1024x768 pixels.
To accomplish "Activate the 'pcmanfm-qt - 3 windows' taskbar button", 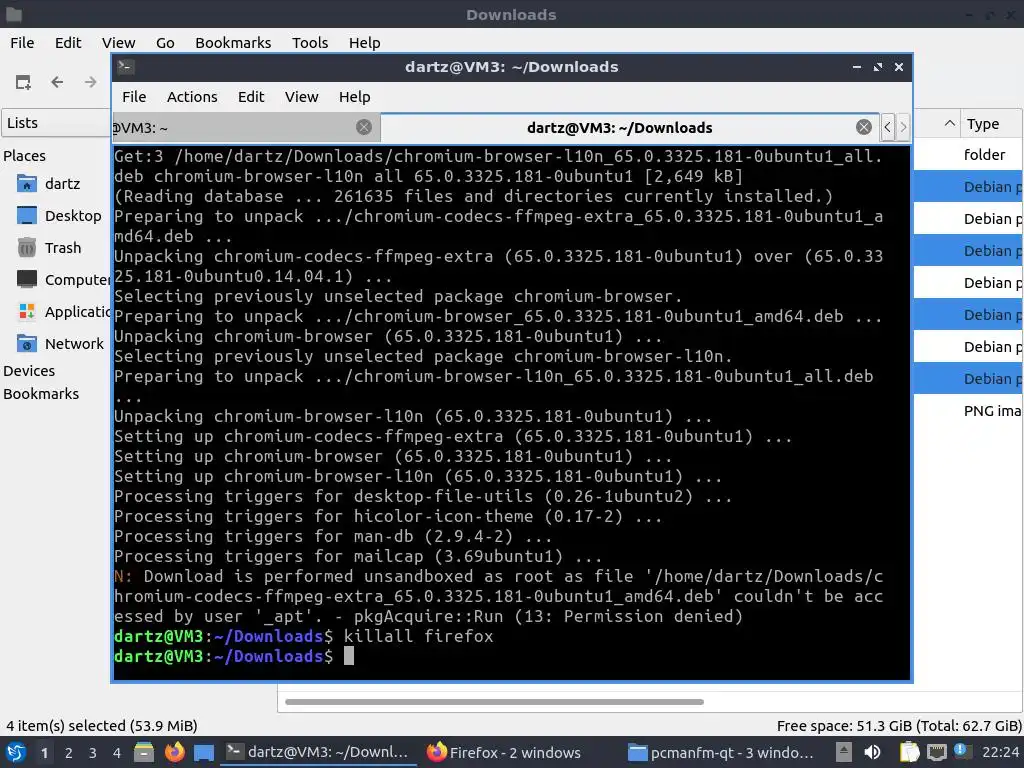I will pyautogui.click(x=720, y=752).
